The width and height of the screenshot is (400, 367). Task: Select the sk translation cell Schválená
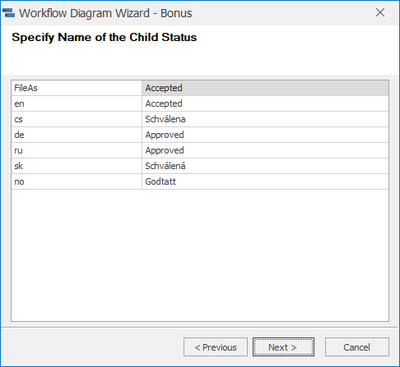click(265, 166)
